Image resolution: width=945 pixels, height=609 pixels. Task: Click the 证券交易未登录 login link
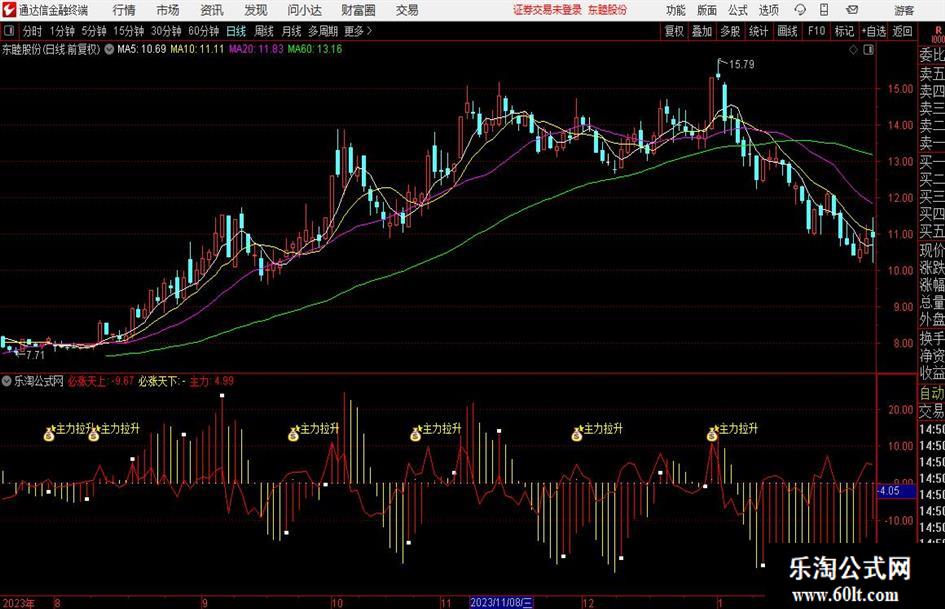pos(547,10)
